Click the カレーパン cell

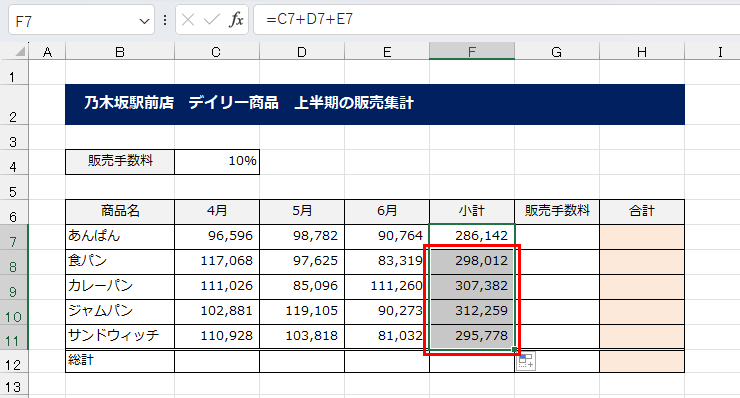pos(120,287)
